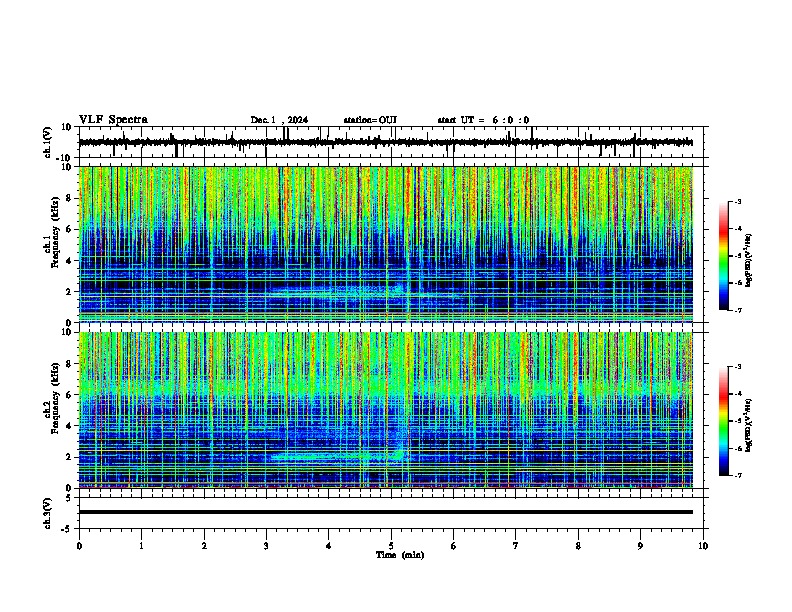Select the "Dec. 1 , 2024" date label

[x=279, y=120]
